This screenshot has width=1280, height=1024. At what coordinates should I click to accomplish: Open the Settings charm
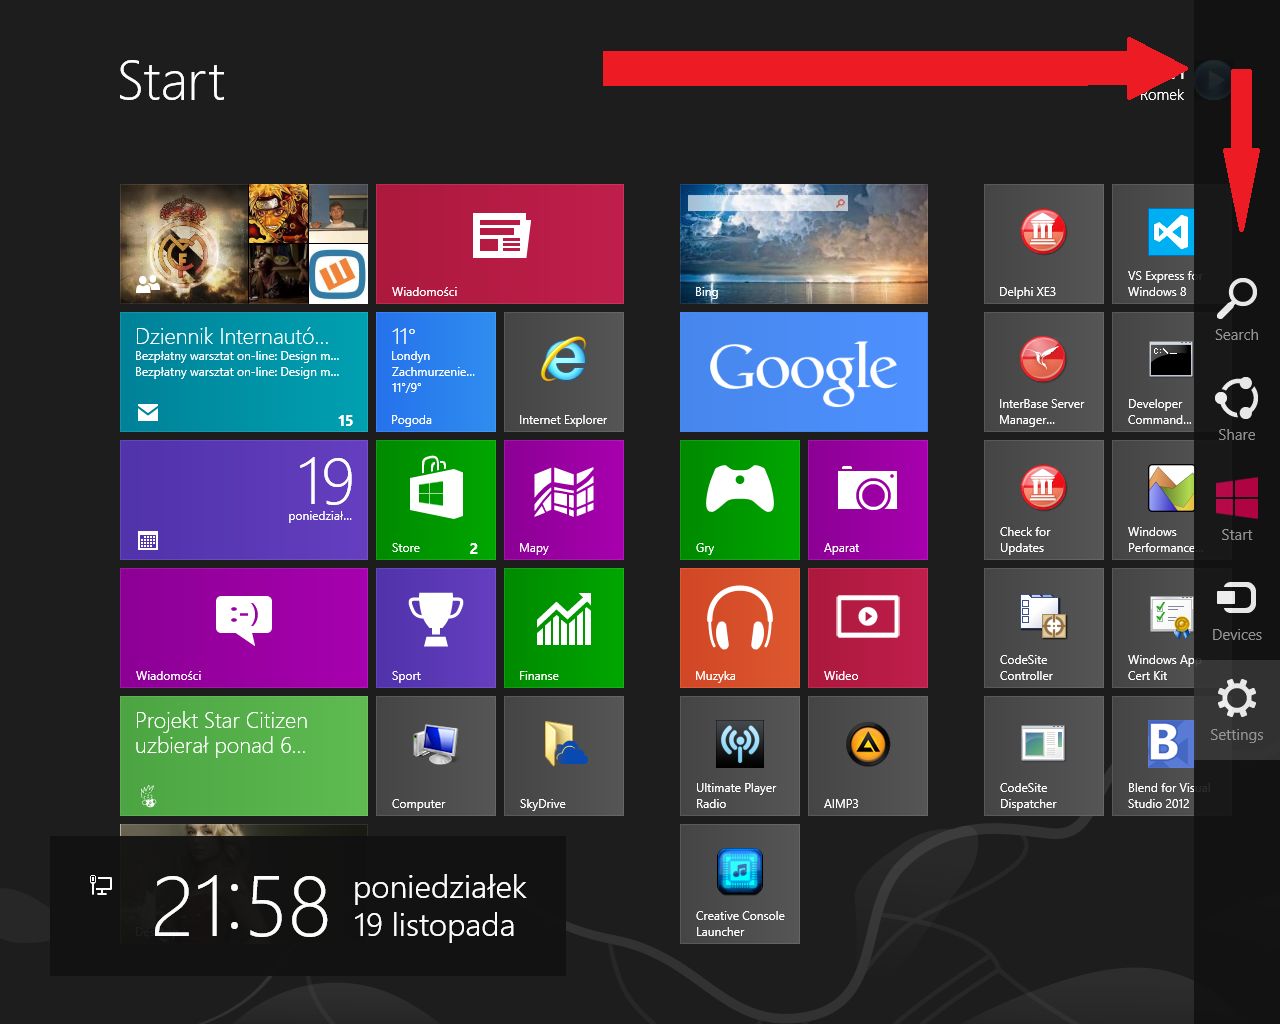1237,710
